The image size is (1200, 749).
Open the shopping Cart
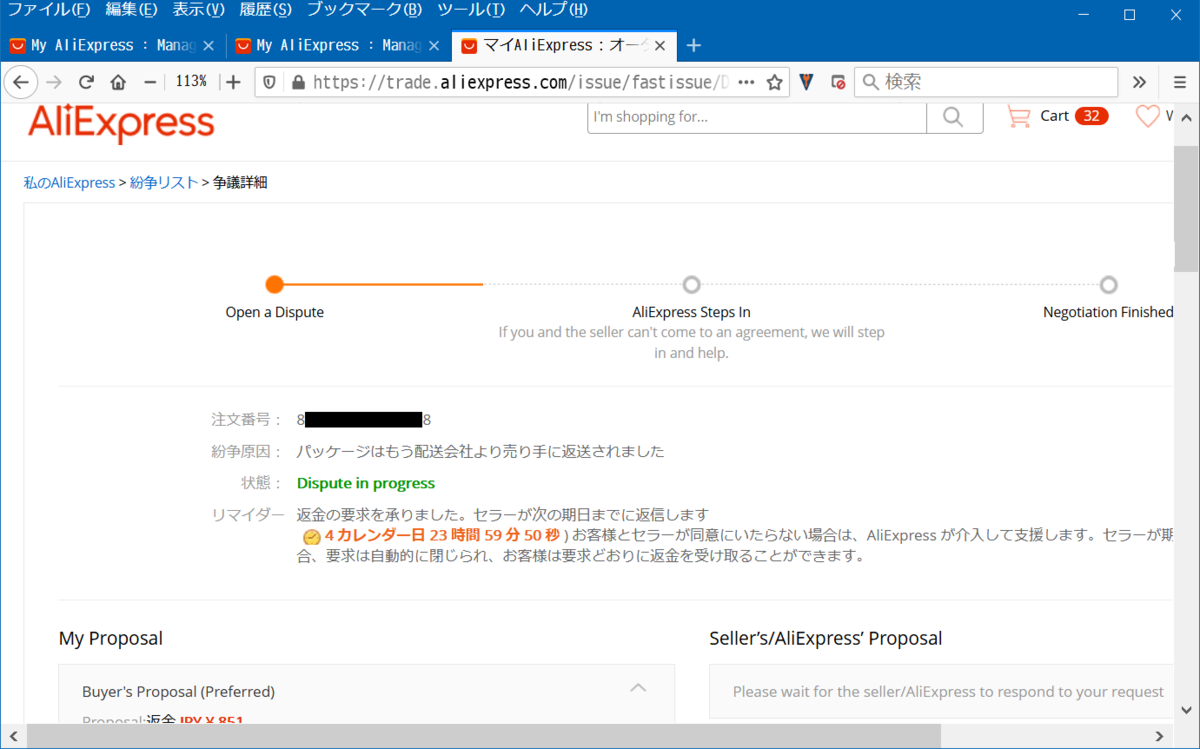tap(1056, 116)
